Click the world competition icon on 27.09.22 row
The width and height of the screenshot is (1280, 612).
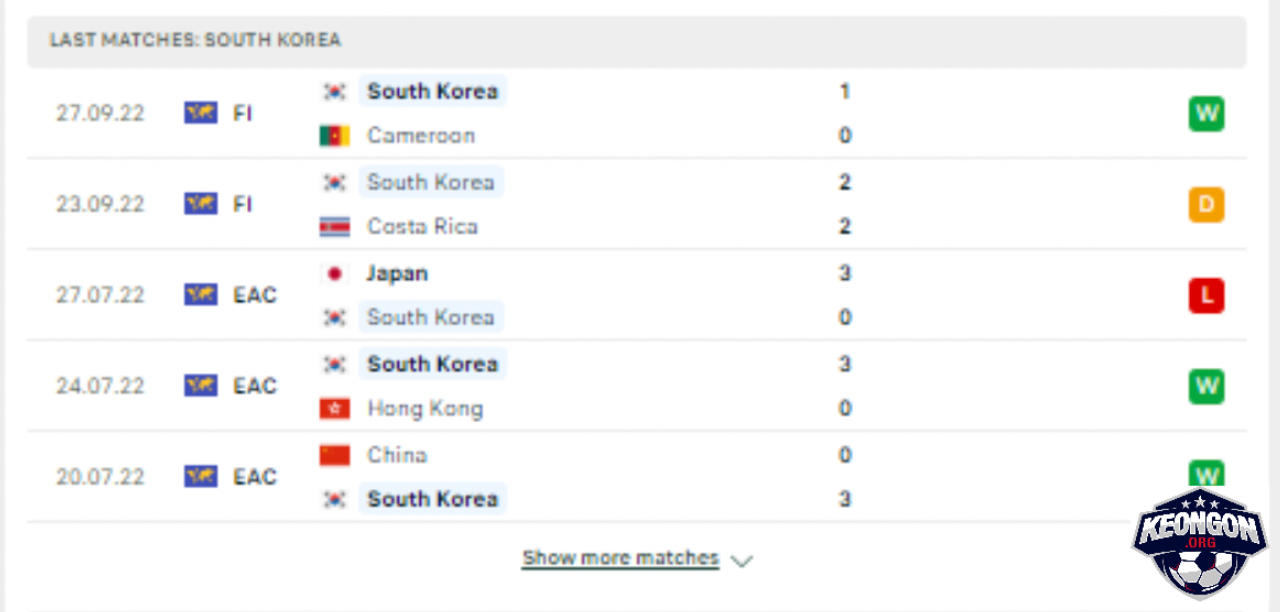tap(200, 113)
